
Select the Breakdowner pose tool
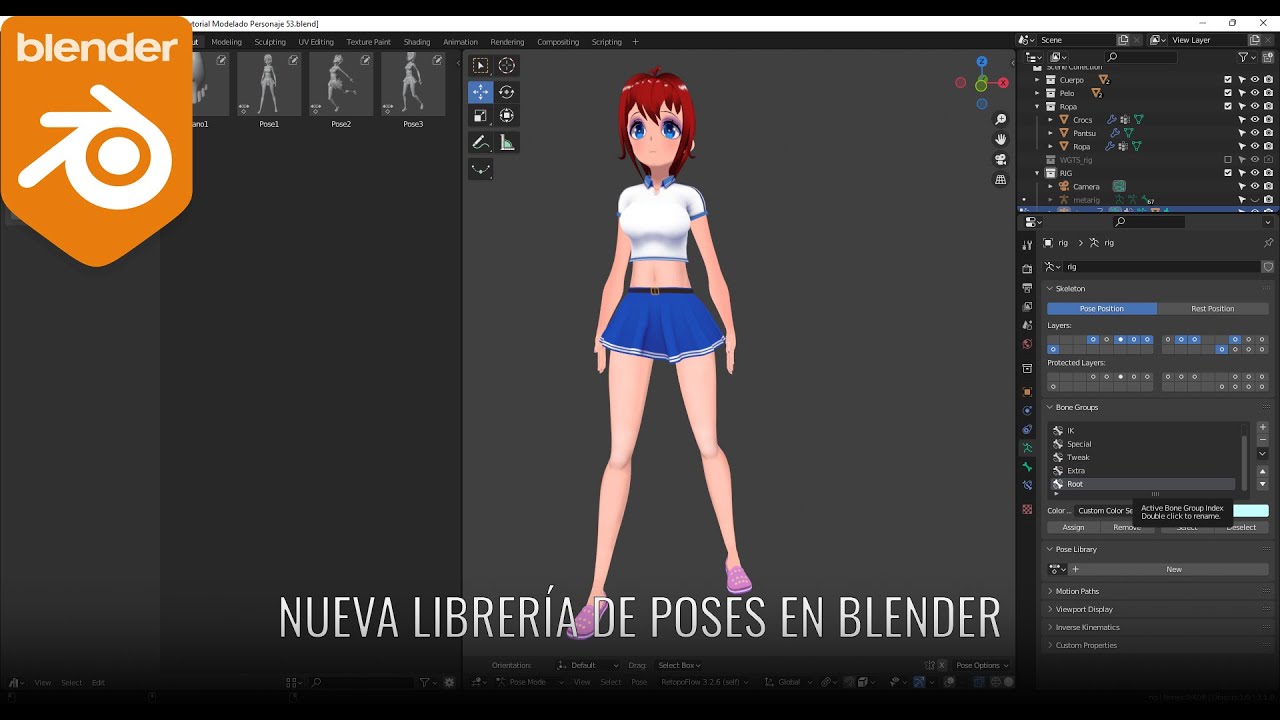pyautogui.click(x=480, y=169)
